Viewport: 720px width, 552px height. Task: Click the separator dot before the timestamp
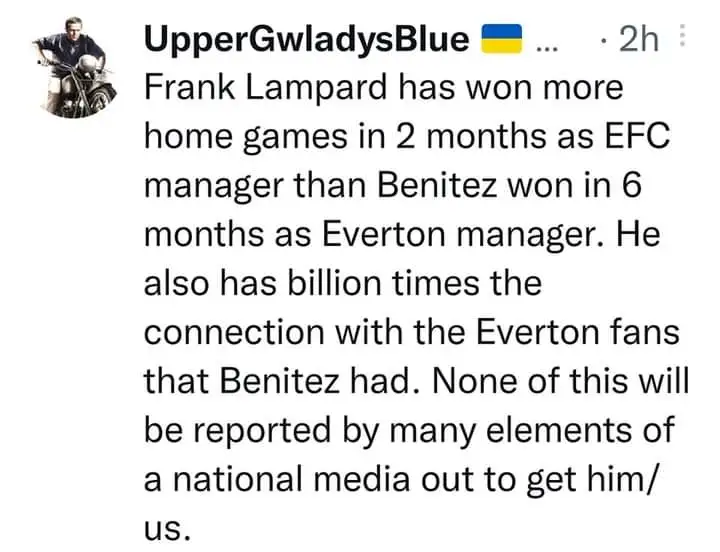(605, 40)
